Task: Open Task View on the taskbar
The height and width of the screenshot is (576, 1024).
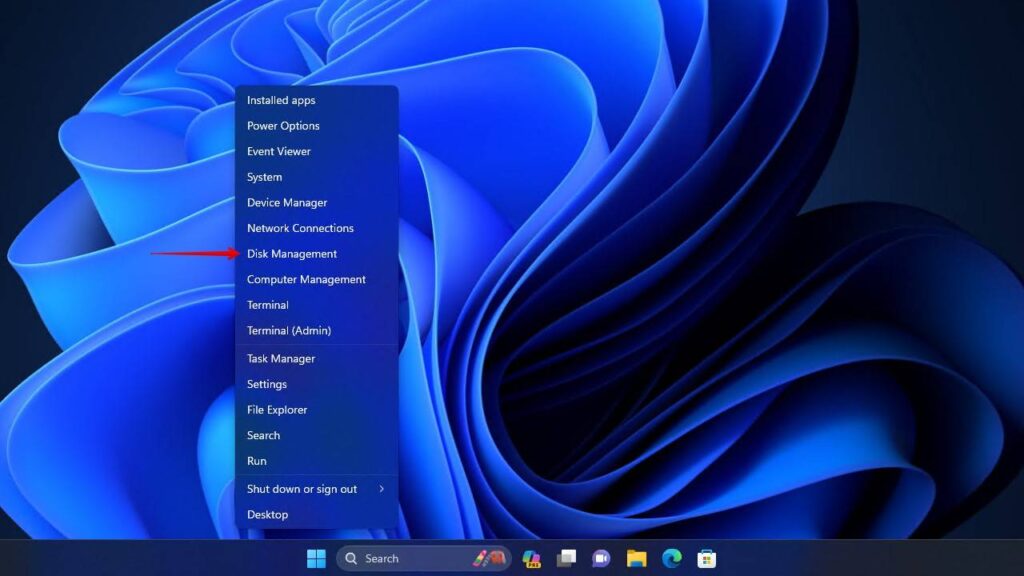Action: [566, 558]
